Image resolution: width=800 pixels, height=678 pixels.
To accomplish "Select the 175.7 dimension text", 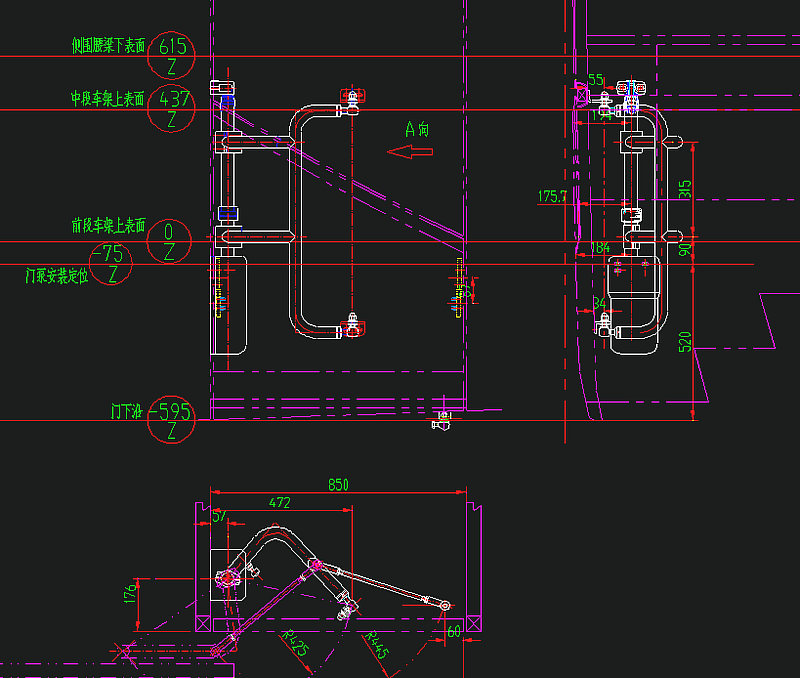I will point(552,196).
